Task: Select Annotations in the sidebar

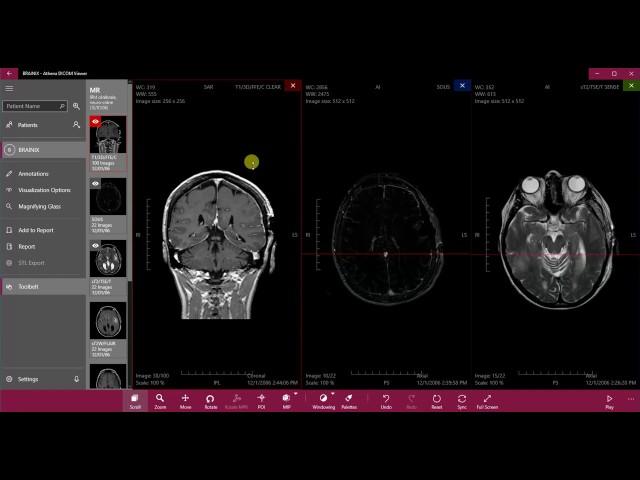Action: 33,174
